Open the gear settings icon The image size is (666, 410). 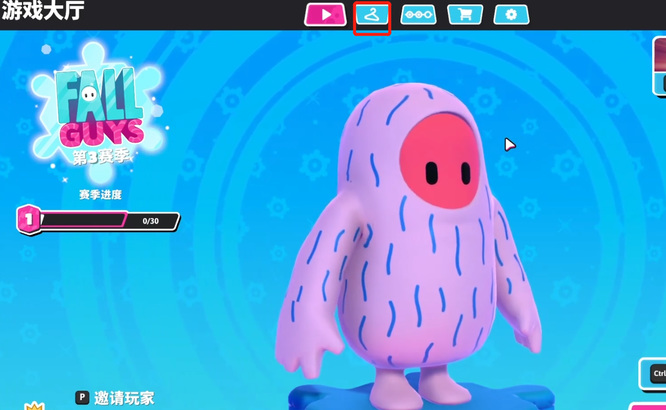(511, 15)
